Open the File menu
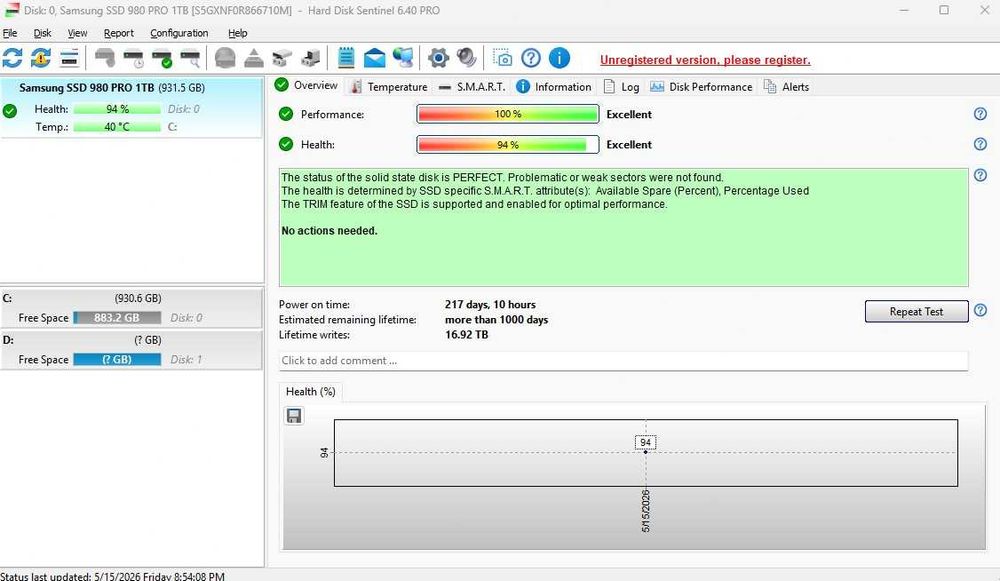The width and height of the screenshot is (1000, 581). [10, 33]
